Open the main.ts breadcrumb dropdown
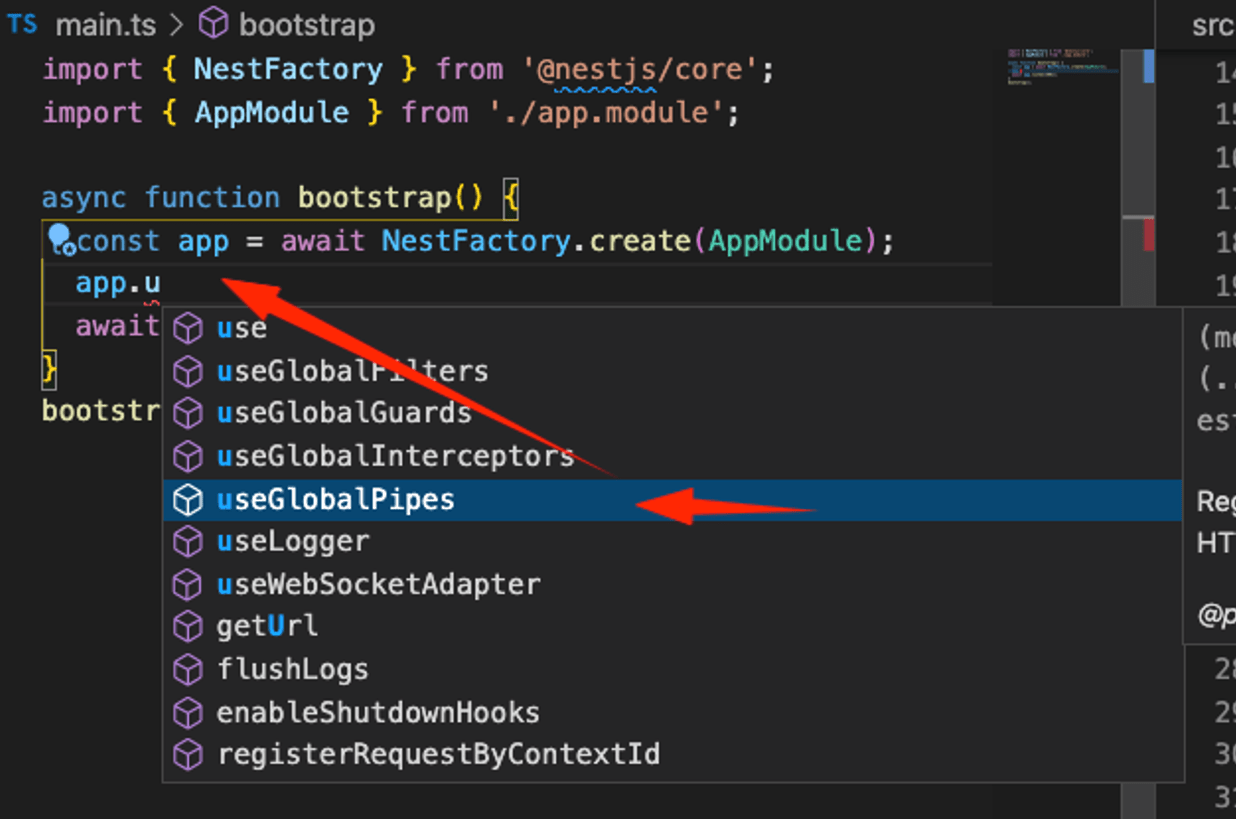Viewport: 1236px width, 819px height. [106, 24]
